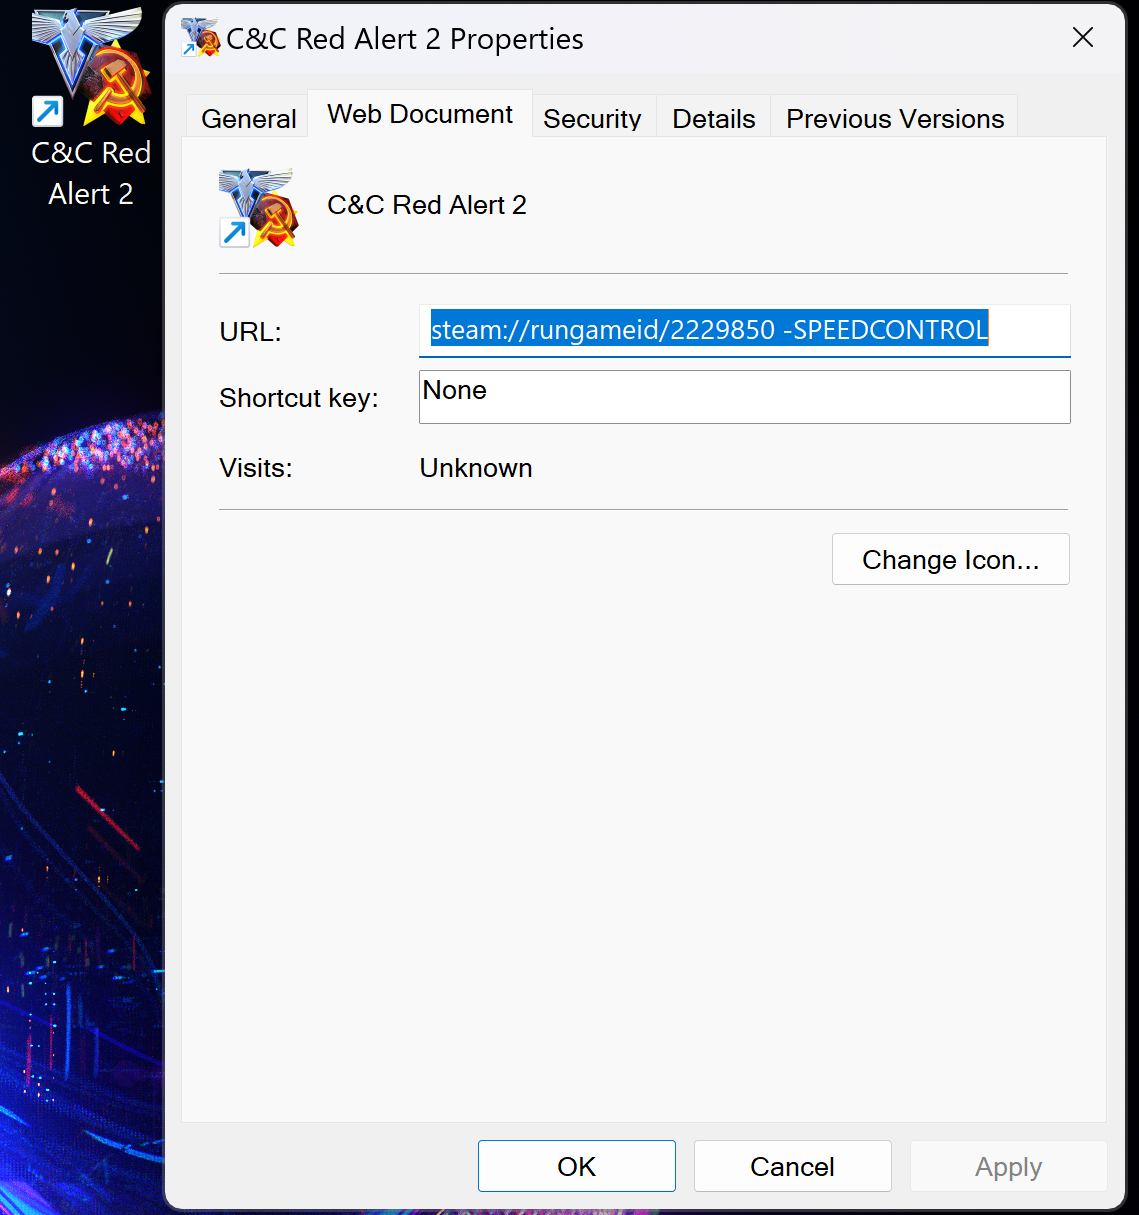This screenshot has width=1139, height=1215.
Task: Click the greyed-out Apply button
Action: [x=1008, y=1166]
